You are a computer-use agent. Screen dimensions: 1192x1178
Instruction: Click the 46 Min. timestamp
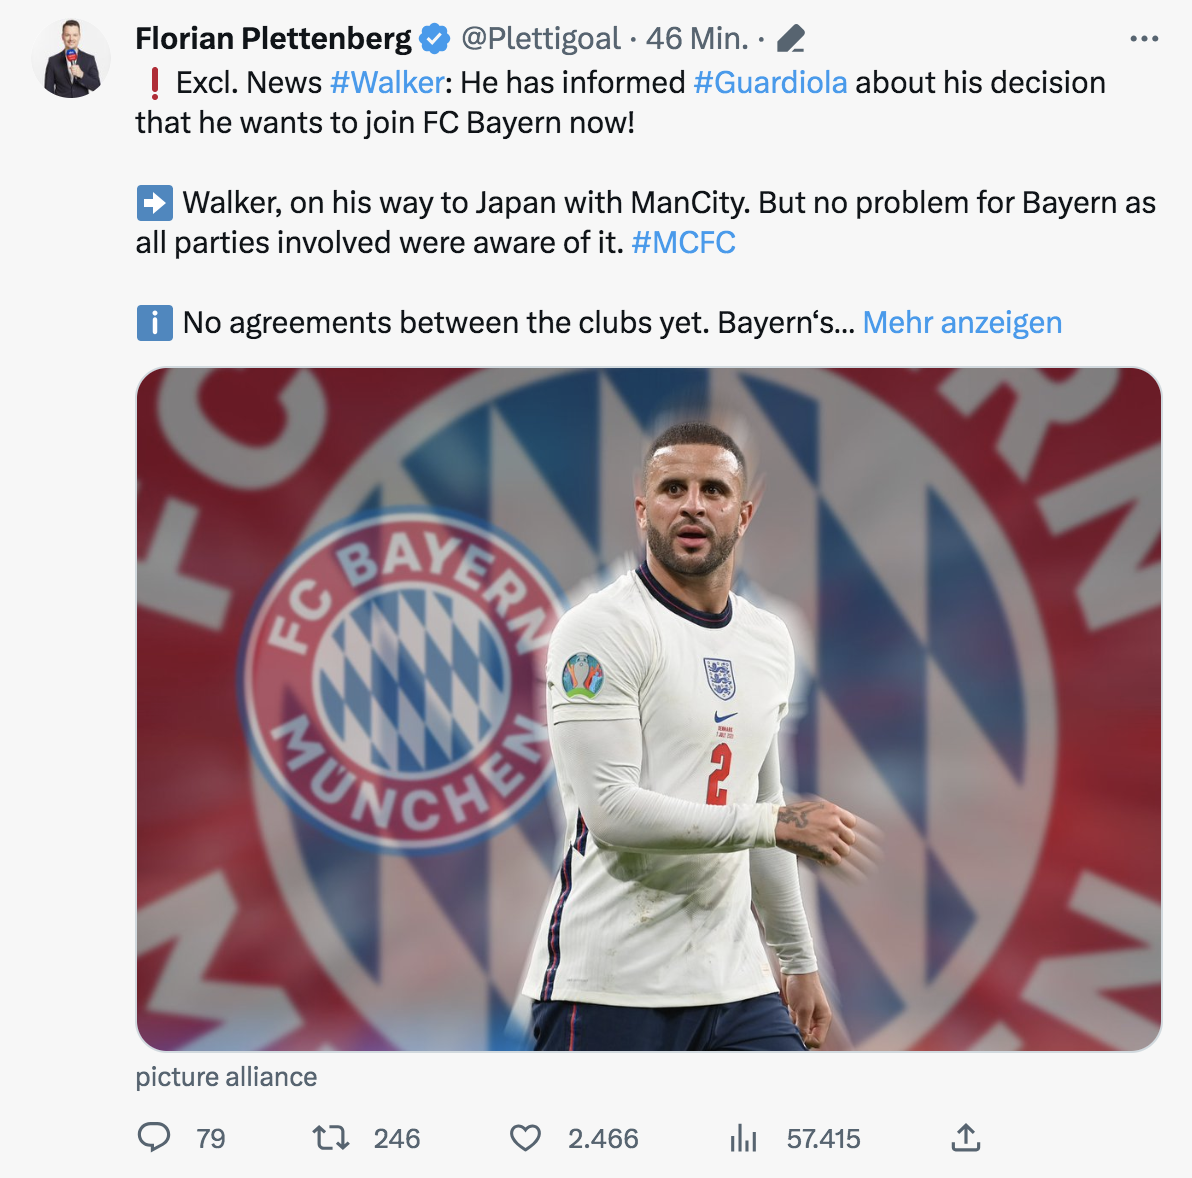696,40
